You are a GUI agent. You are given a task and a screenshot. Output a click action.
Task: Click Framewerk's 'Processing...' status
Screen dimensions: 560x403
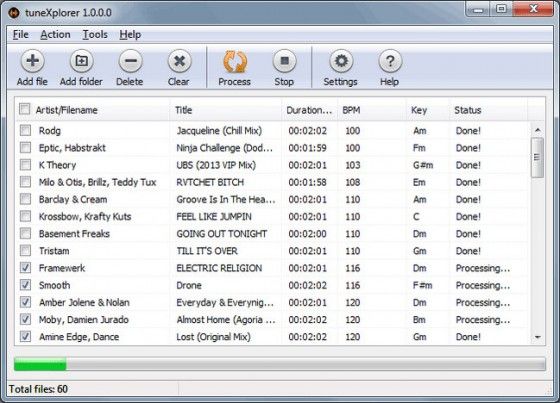pos(483,268)
